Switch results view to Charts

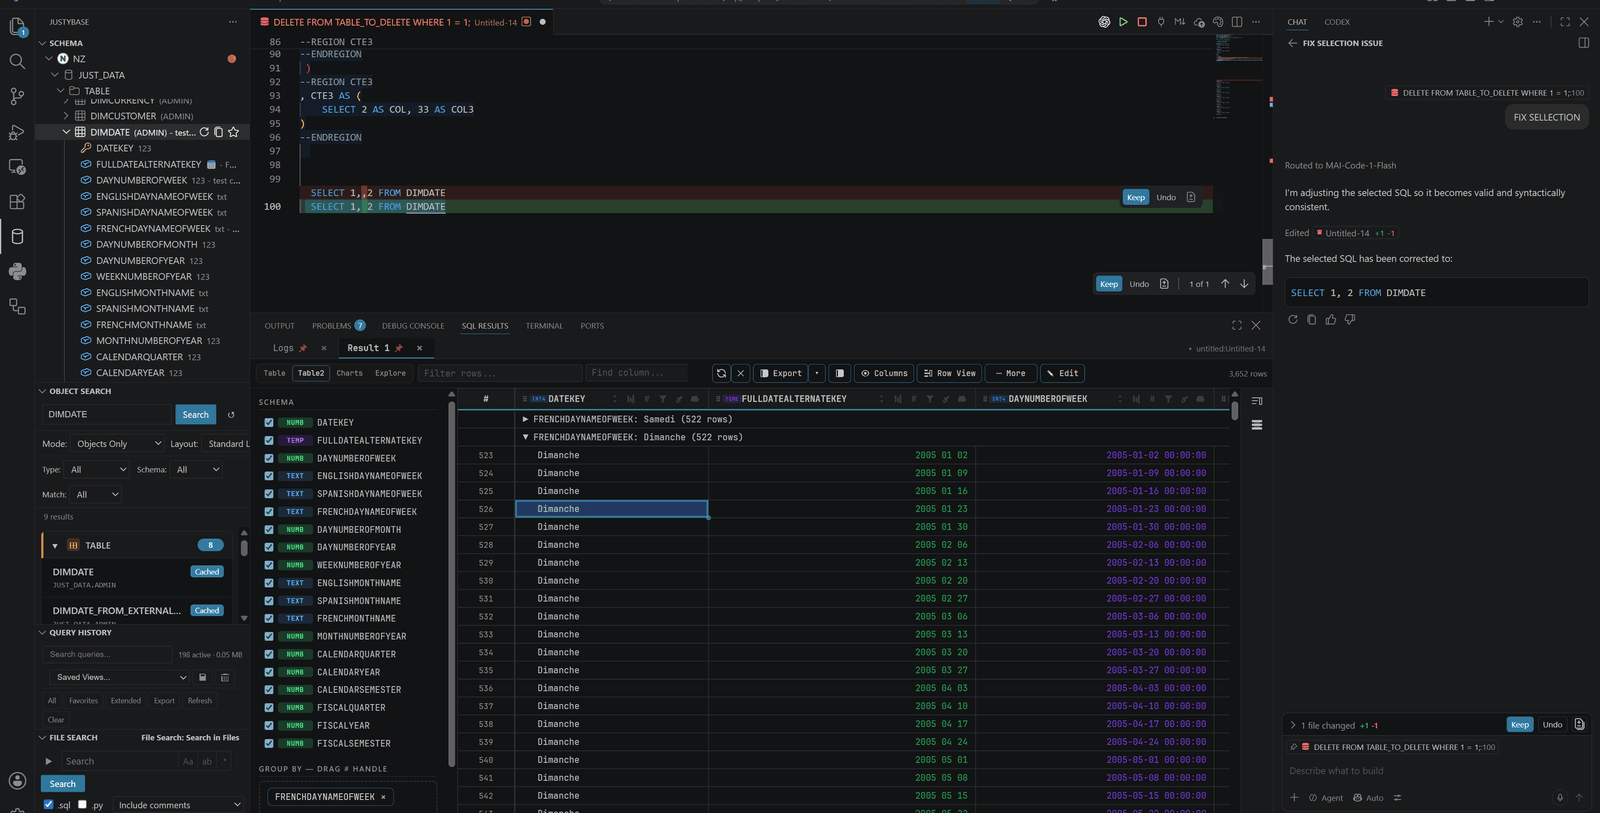pyautogui.click(x=349, y=373)
